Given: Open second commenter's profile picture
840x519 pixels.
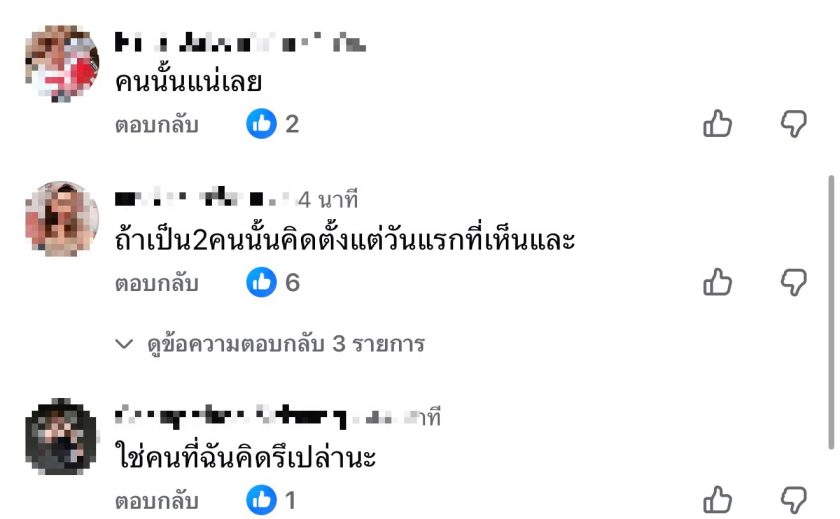Looking at the screenshot, I should (62, 218).
